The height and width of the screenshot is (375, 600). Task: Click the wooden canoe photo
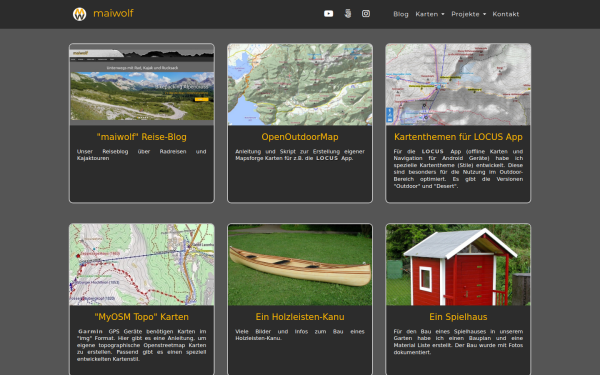(300, 265)
